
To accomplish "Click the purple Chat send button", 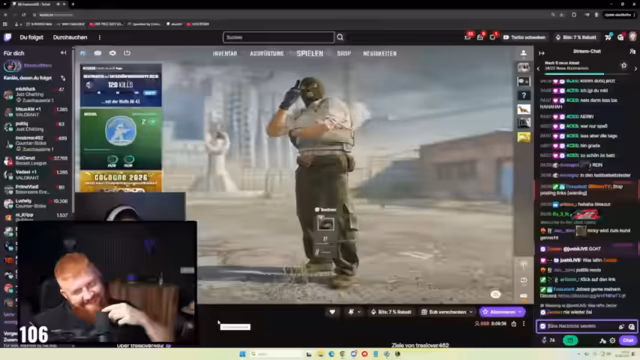I will click(x=628, y=340).
